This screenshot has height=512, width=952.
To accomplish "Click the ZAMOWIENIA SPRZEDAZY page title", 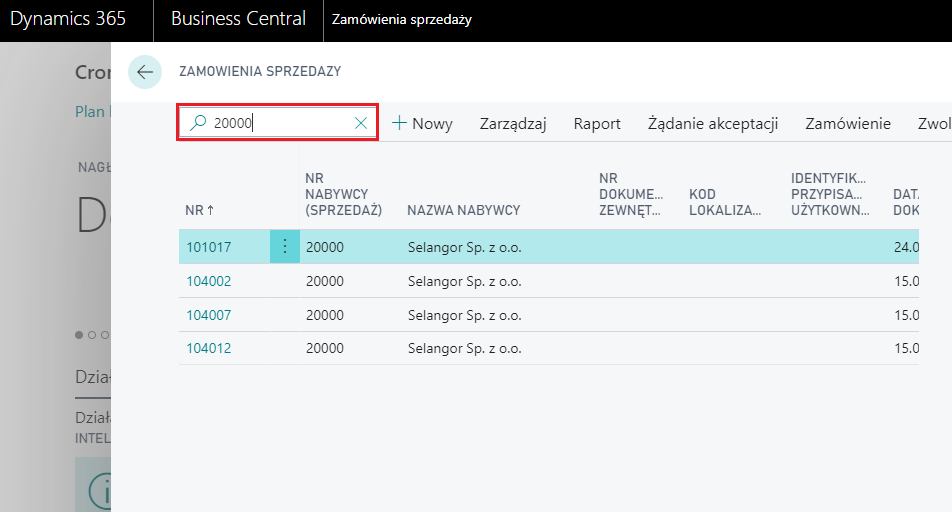I will click(260, 71).
